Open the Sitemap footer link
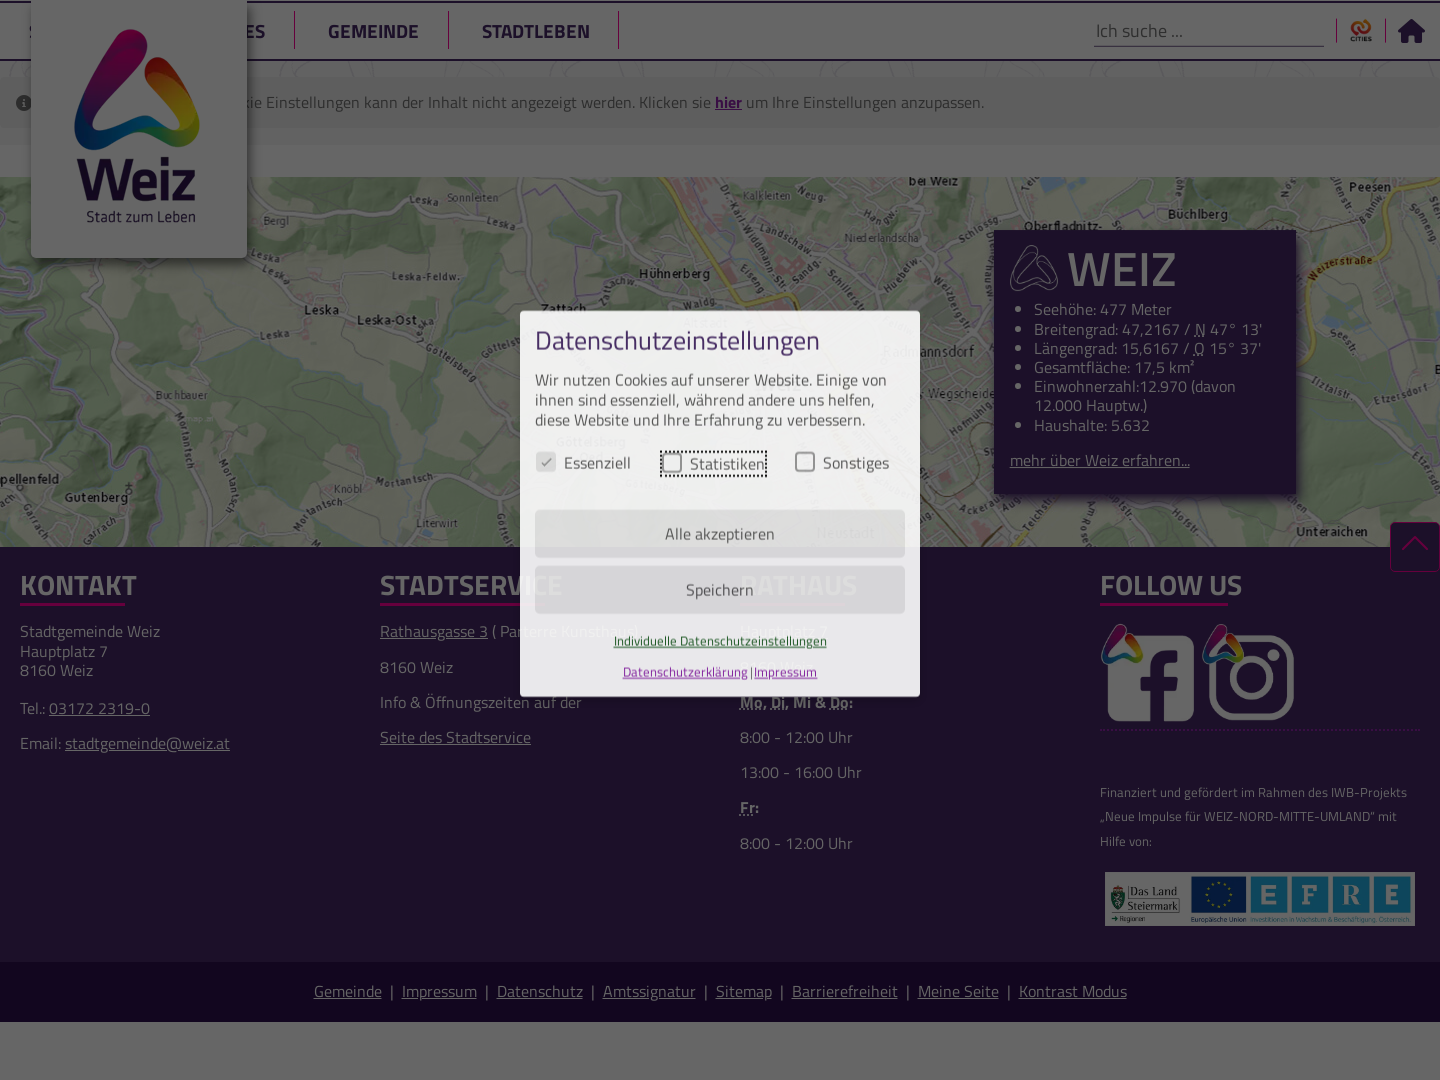Screen dimensions: 1440x1080 click(x=744, y=991)
